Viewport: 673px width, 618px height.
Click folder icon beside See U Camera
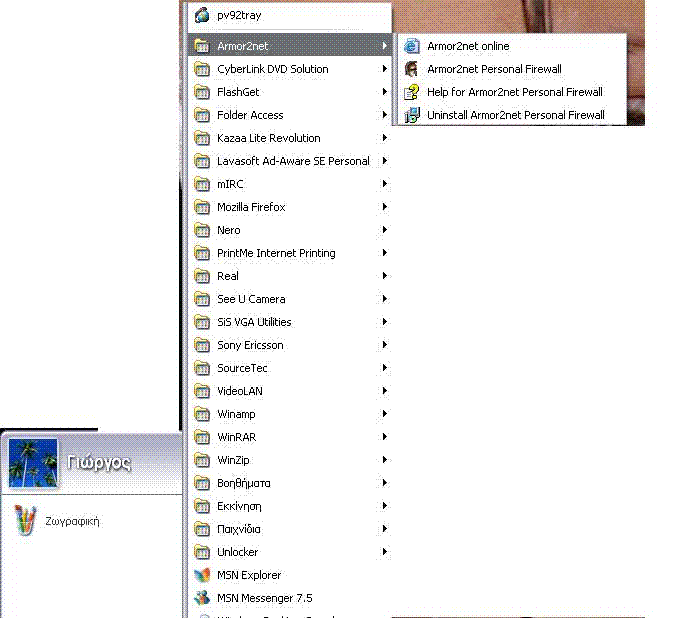[x=202, y=299]
